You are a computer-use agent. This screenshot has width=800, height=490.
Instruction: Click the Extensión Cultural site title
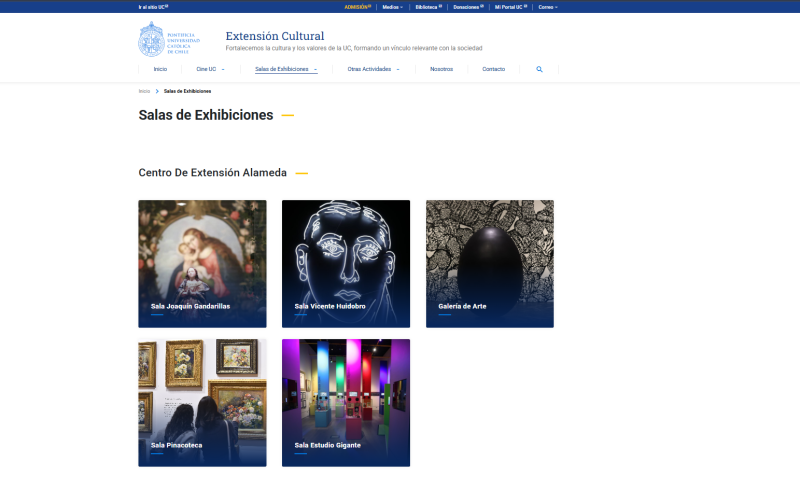(274, 36)
